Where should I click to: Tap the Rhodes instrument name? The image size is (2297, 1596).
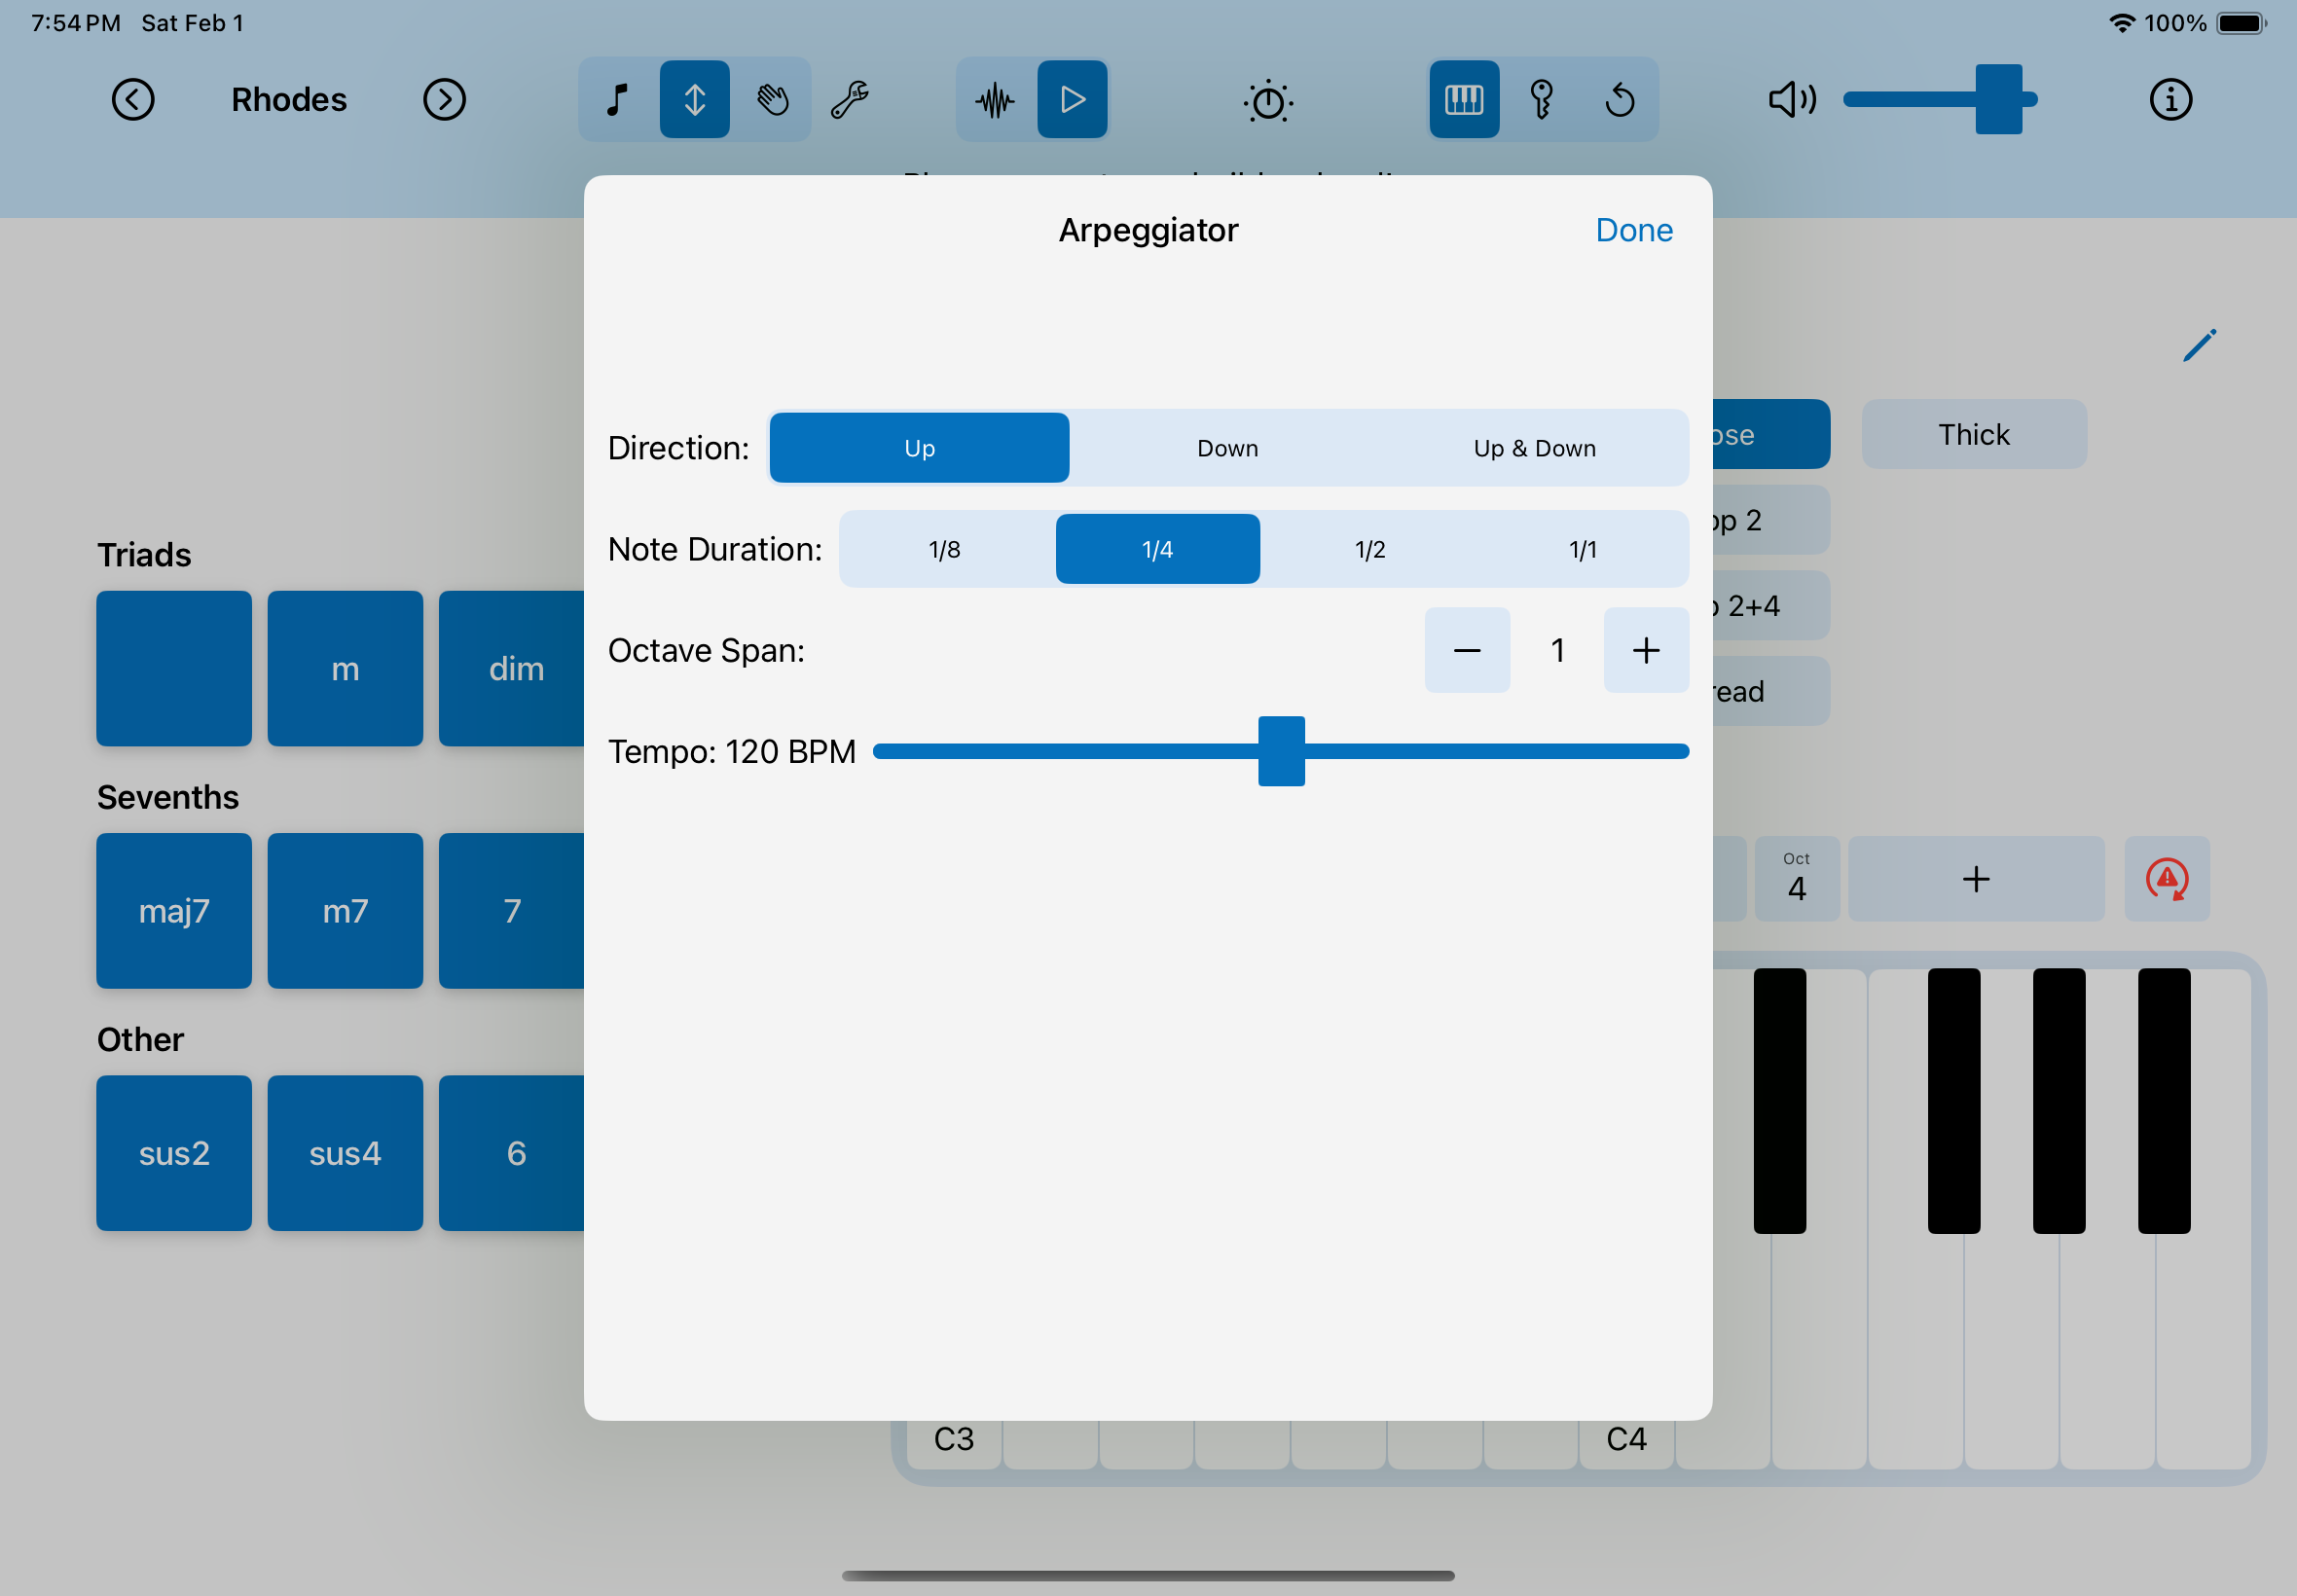click(x=288, y=97)
